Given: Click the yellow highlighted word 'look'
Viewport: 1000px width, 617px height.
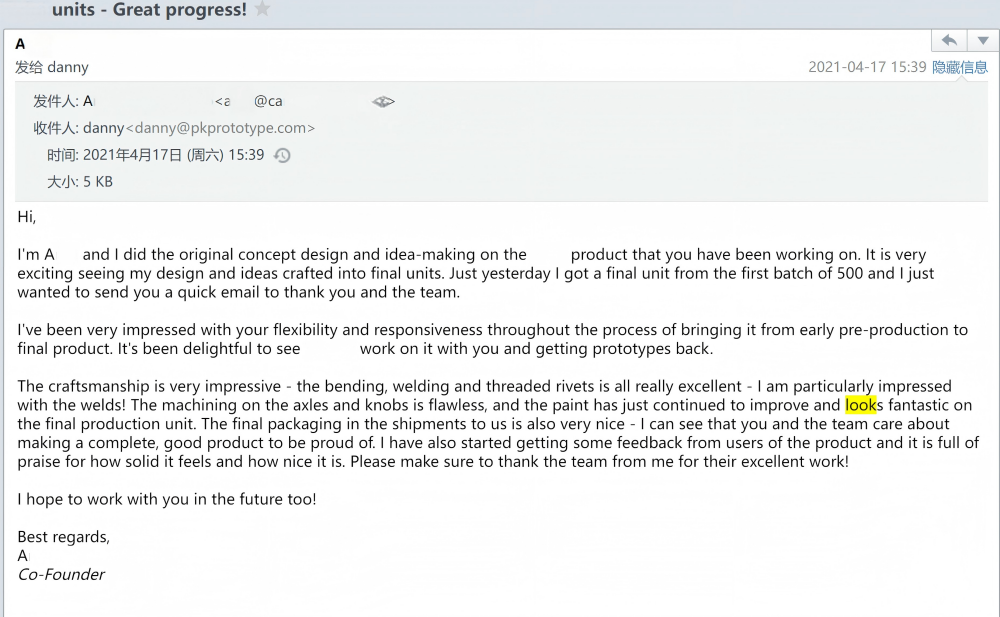Looking at the screenshot, I should click(x=860, y=405).
